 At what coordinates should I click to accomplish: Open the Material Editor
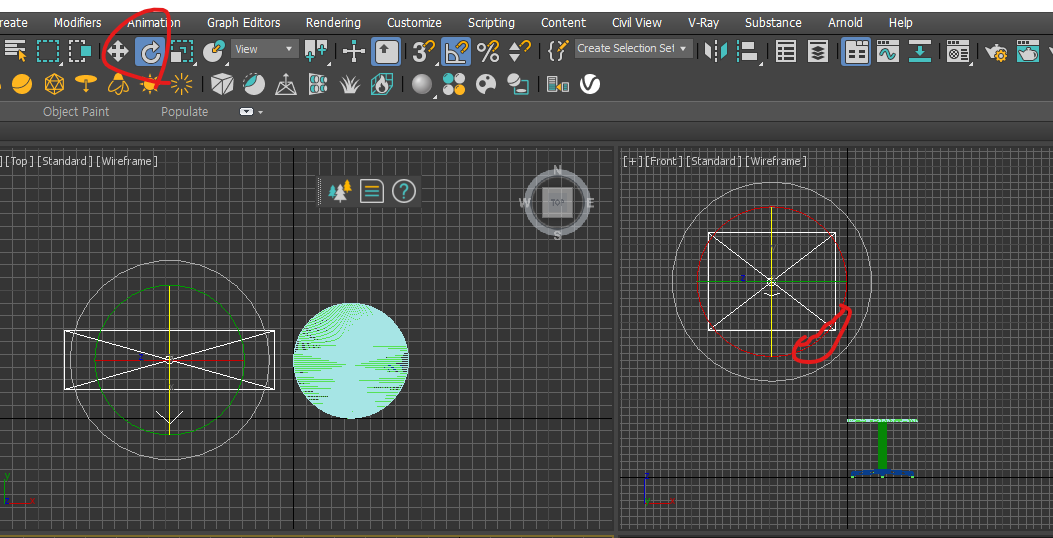click(x=958, y=51)
